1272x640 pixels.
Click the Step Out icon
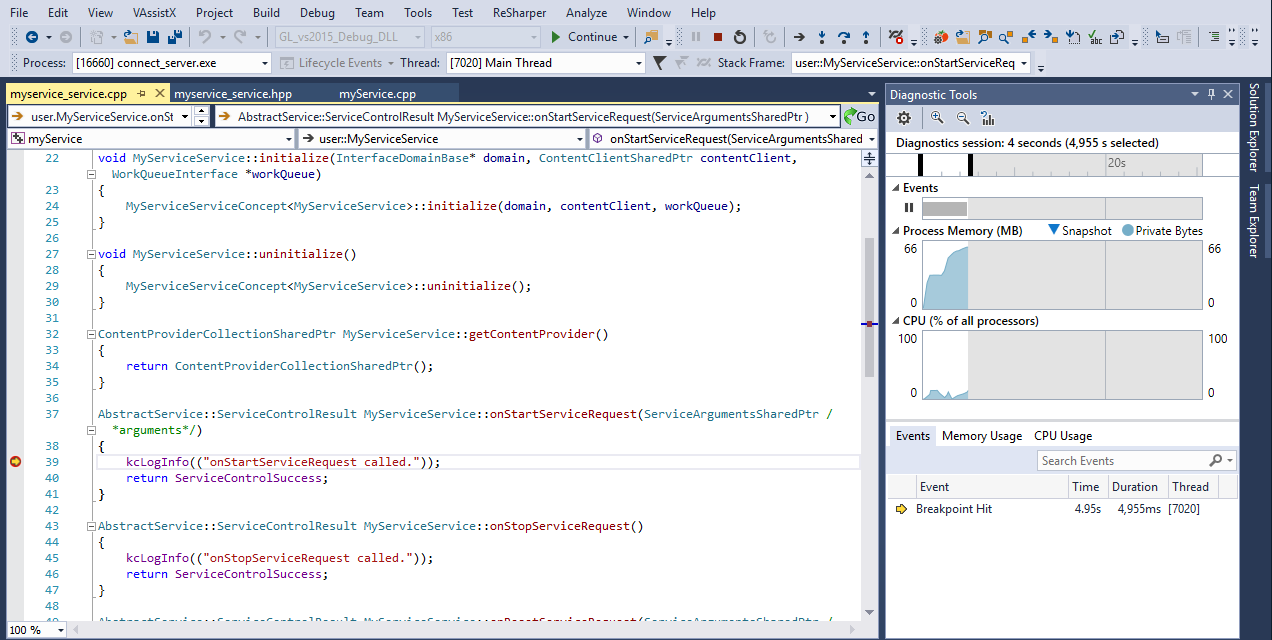tap(866, 35)
